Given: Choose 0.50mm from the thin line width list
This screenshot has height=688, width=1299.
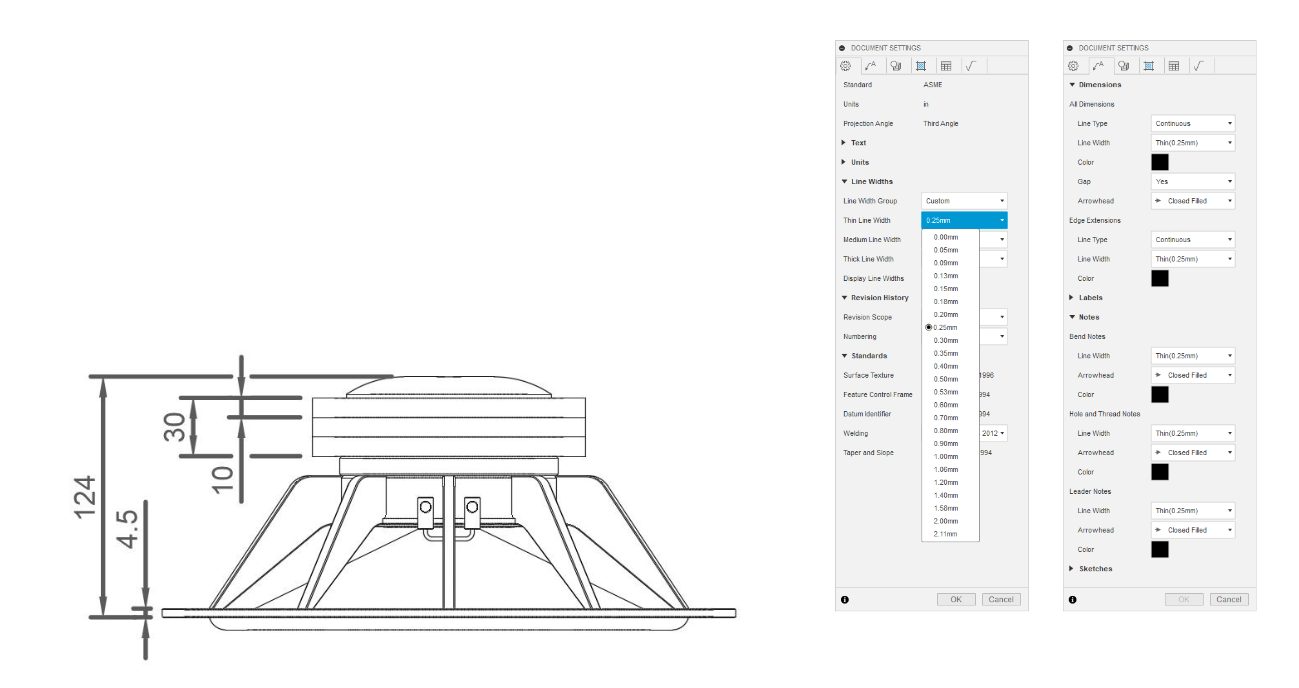Looking at the screenshot, I should coord(945,379).
